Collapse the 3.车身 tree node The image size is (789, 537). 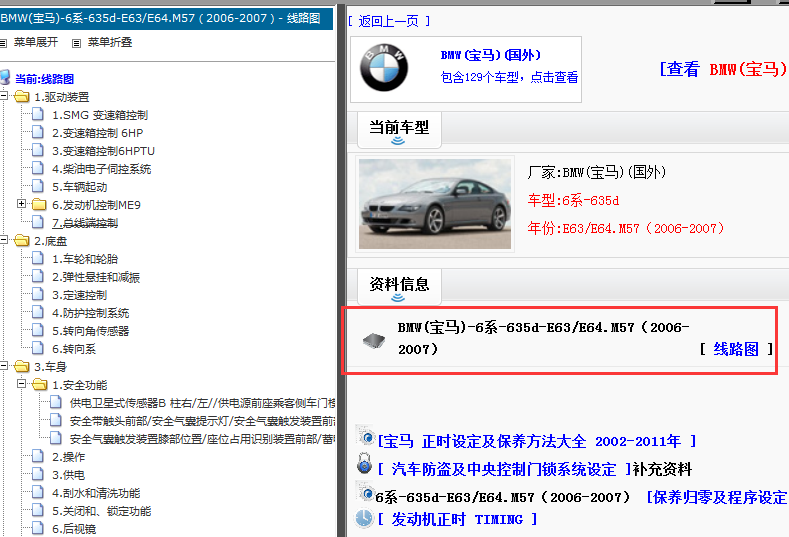[4, 366]
